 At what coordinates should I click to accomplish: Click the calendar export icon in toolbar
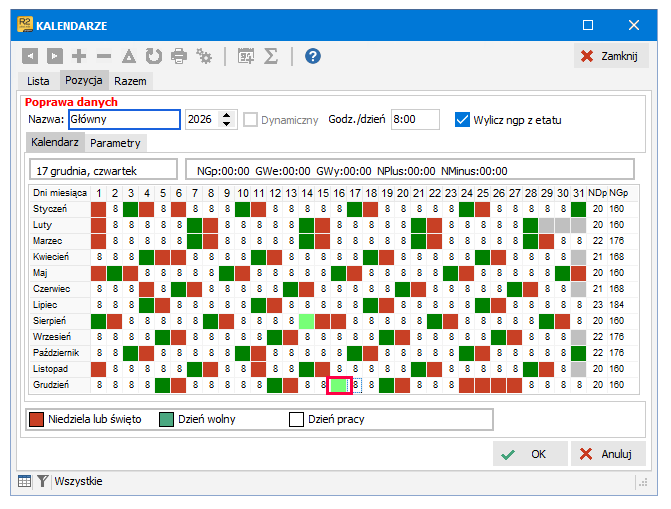(x=246, y=56)
